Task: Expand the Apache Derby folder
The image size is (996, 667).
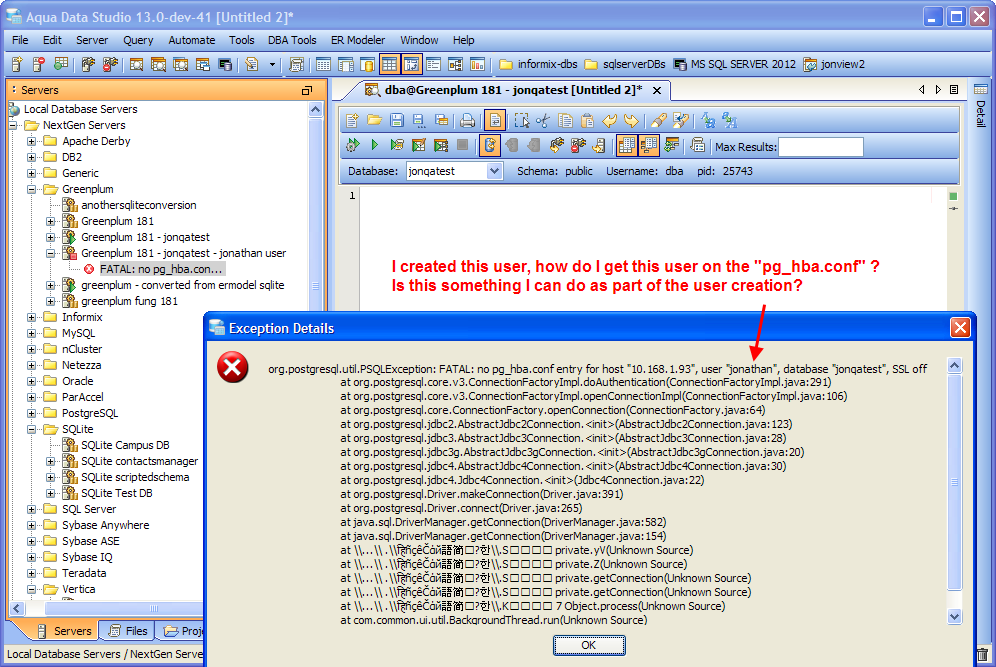Action: click(x=31, y=141)
